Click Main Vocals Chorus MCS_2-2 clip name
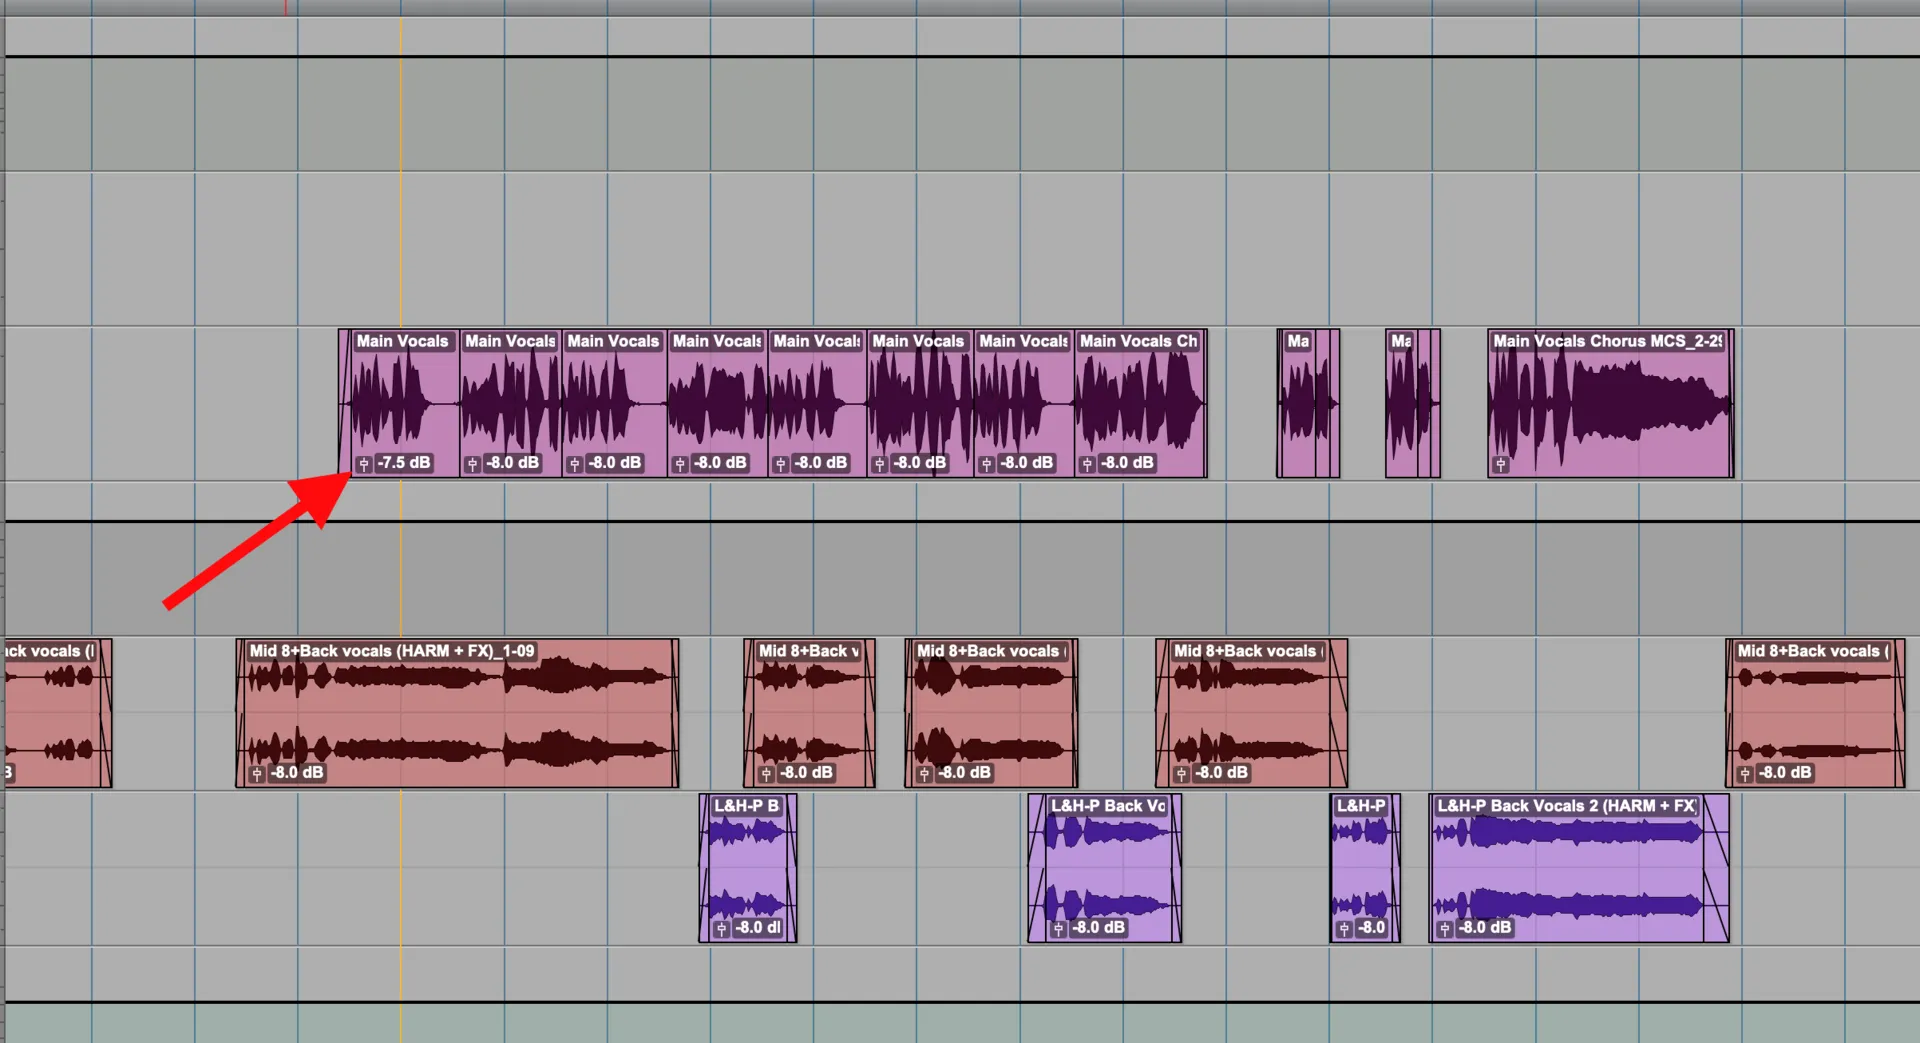Viewport: 1920px width, 1043px height. (1607, 341)
